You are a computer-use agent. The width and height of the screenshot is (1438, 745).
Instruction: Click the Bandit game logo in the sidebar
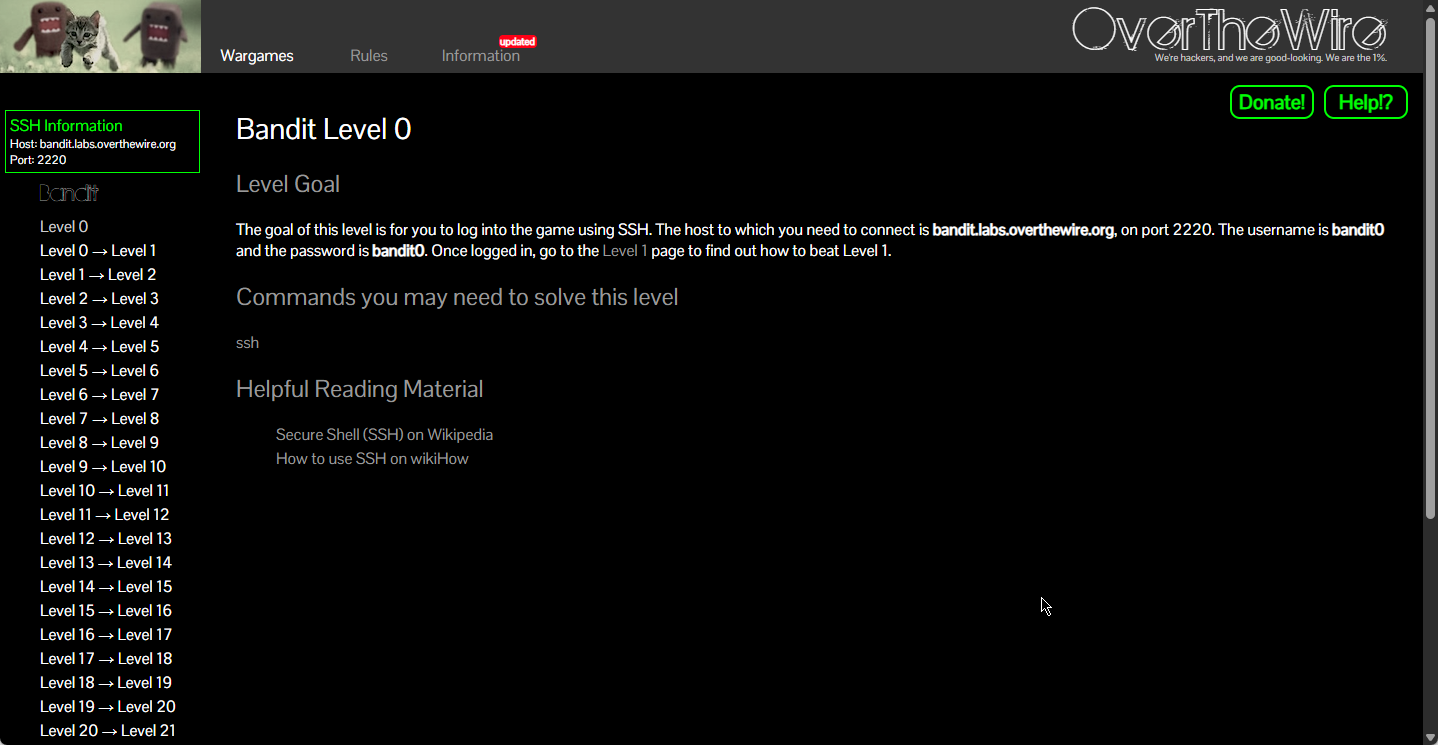(69, 193)
